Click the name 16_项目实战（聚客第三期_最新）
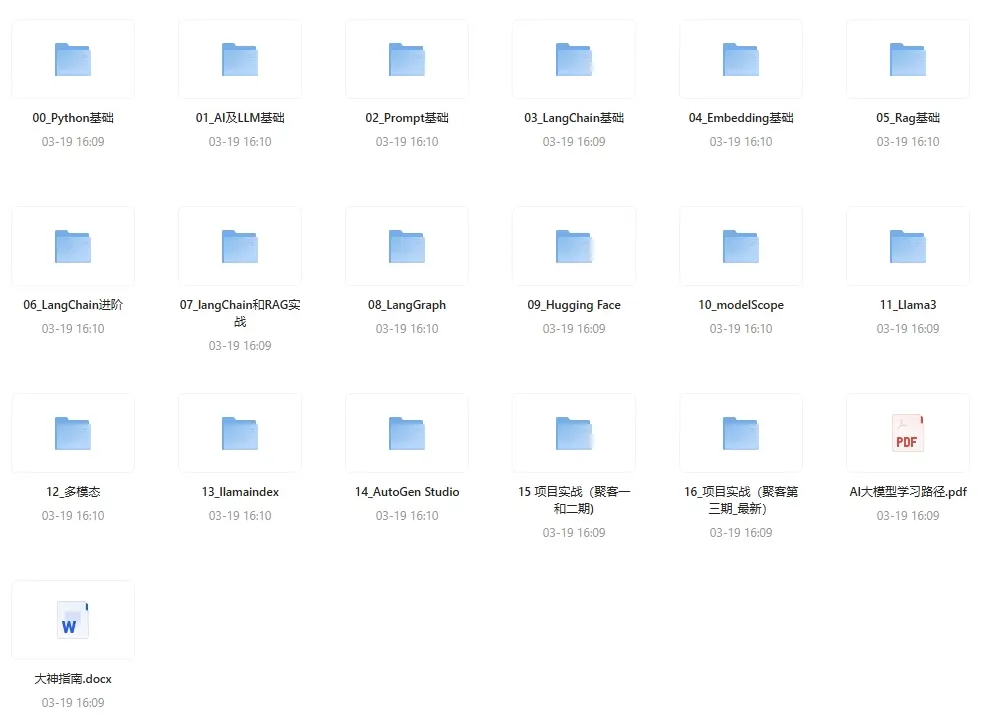Image resolution: width=1004 pixels, height=721 pixels. tap(741, 500)
